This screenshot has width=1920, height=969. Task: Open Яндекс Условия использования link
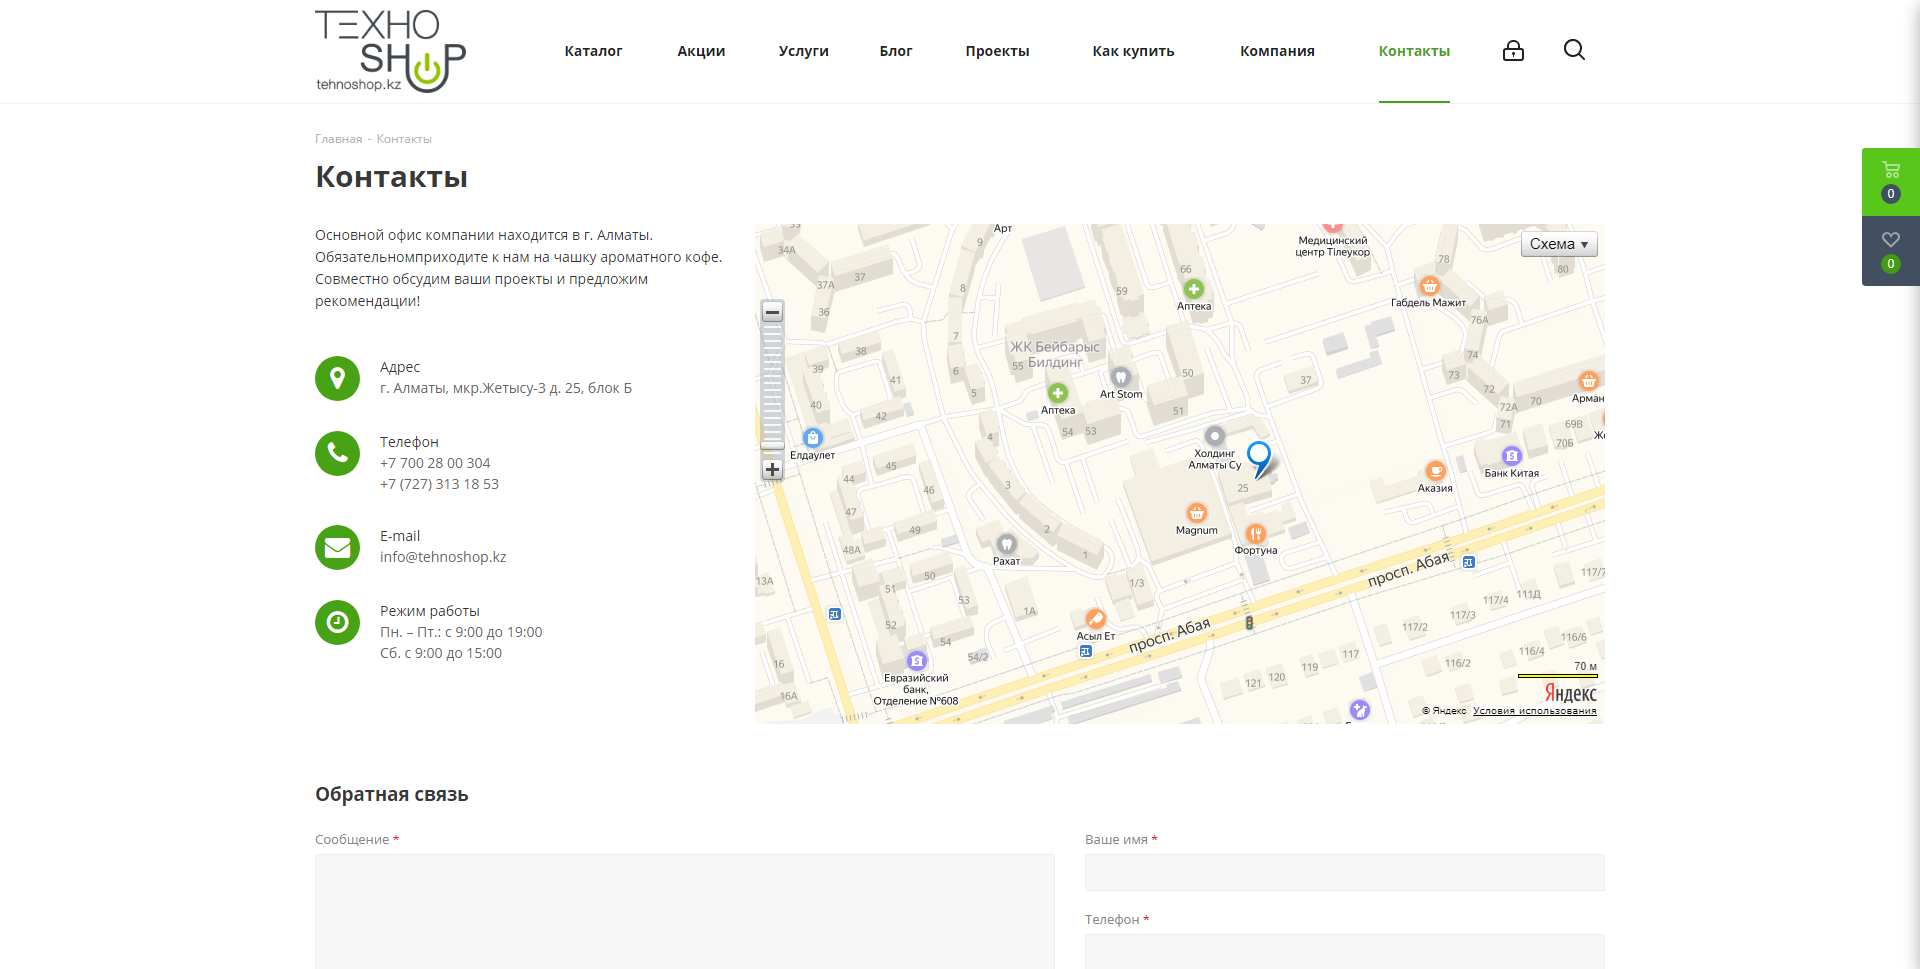[x=1534, y=711]
